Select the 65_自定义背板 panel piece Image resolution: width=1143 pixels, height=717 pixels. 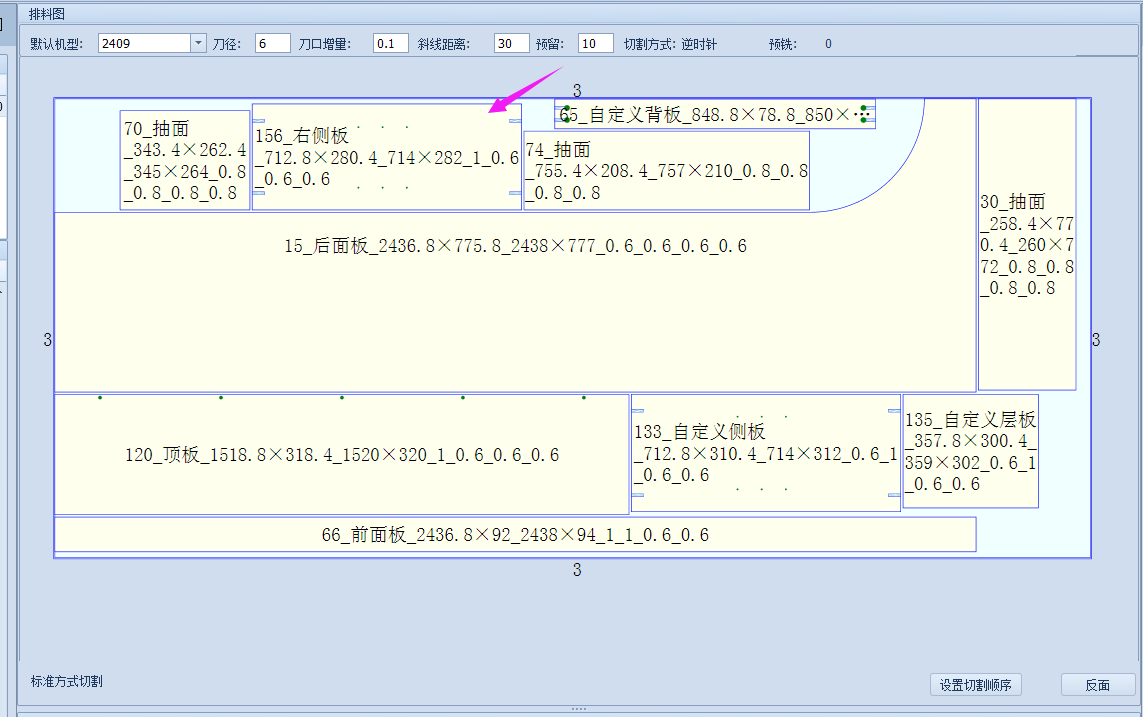pos(715,114)
